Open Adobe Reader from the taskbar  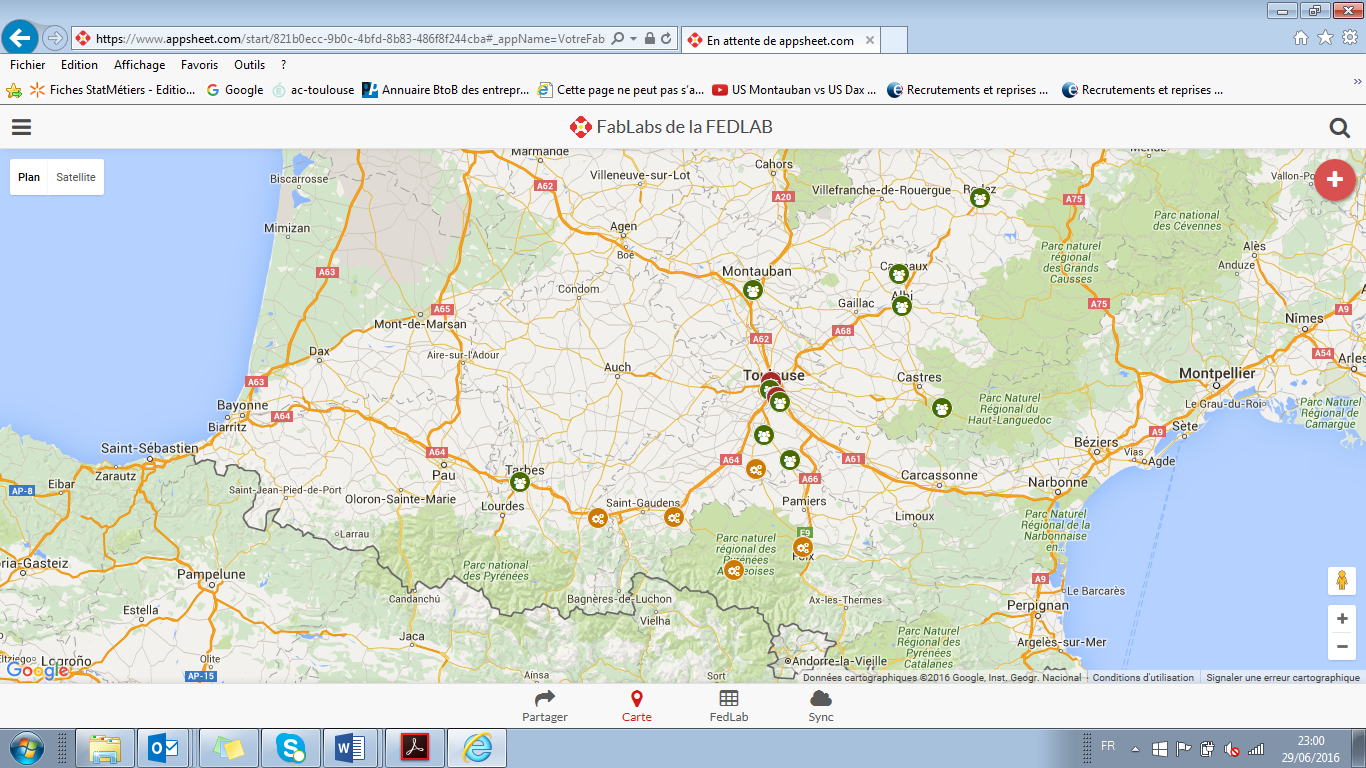point(414,748)
